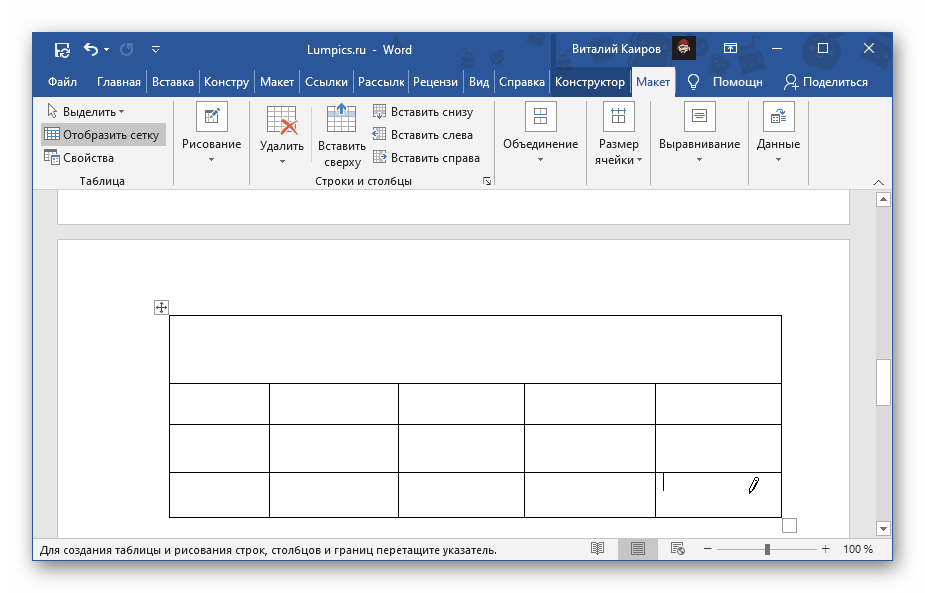Click Вставить снизу insert below
Screen dimensions: 925x593
(423, 112)
